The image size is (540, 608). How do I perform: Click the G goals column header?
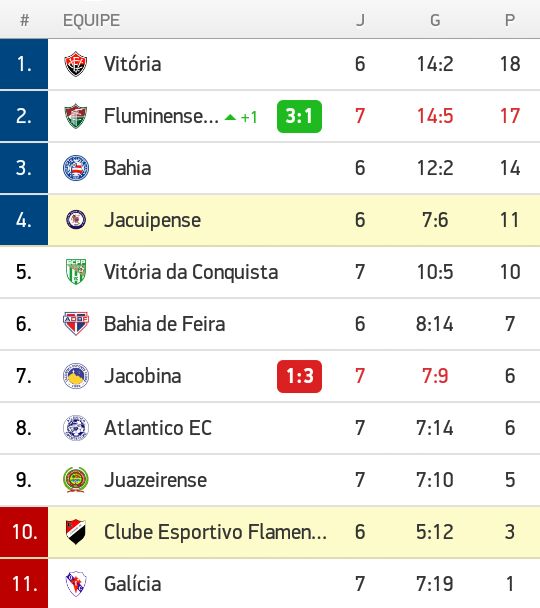(x=435, y=20)
